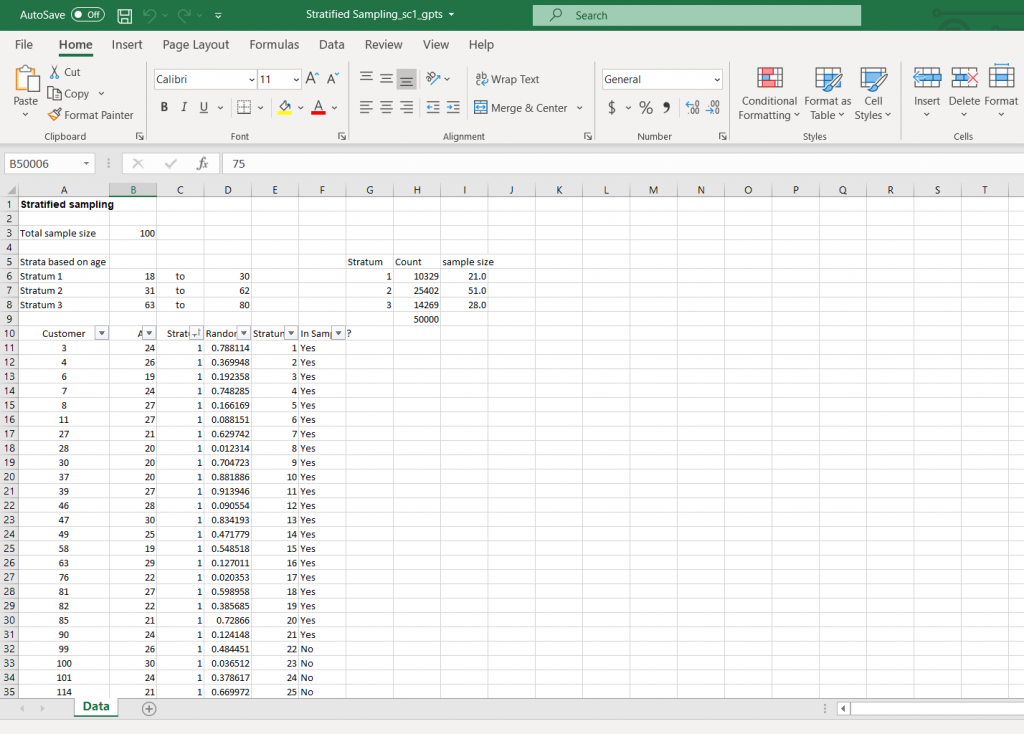Viewport: 1024px width, 734px height.
Task: Open Random column filter dropdown
Action: 244,333
